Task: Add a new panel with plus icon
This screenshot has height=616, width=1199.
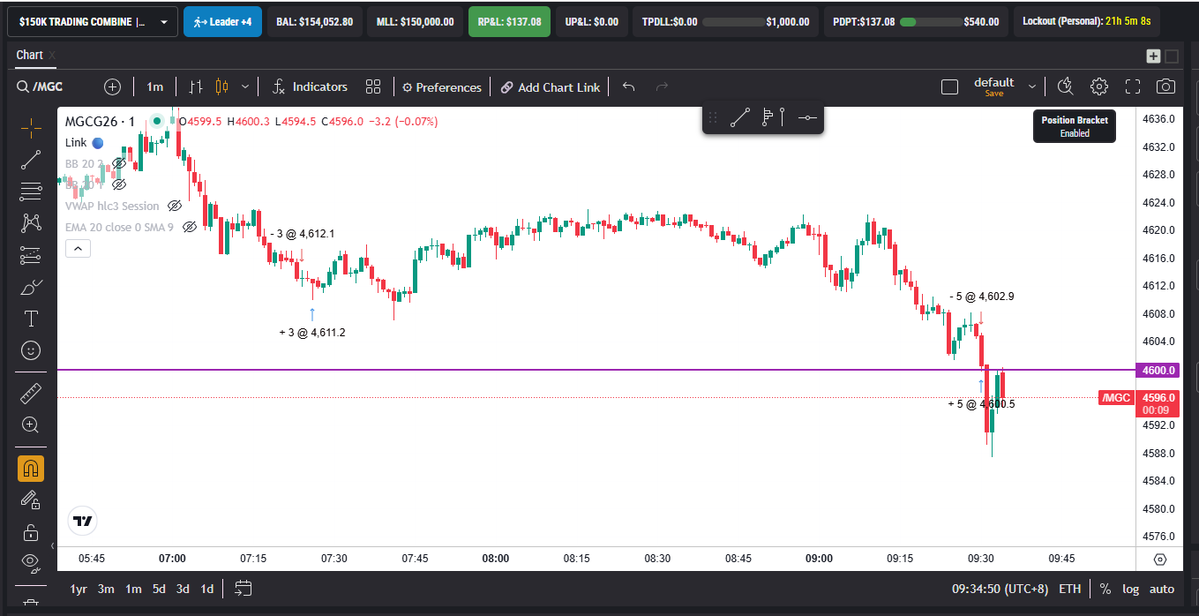Action: [x=1153, y=56]
